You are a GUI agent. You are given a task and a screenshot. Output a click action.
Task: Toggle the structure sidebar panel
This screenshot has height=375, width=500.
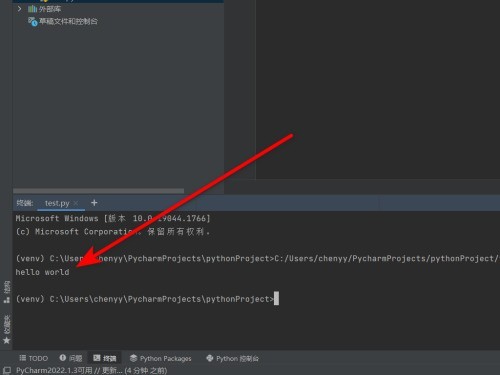[6, 292]
